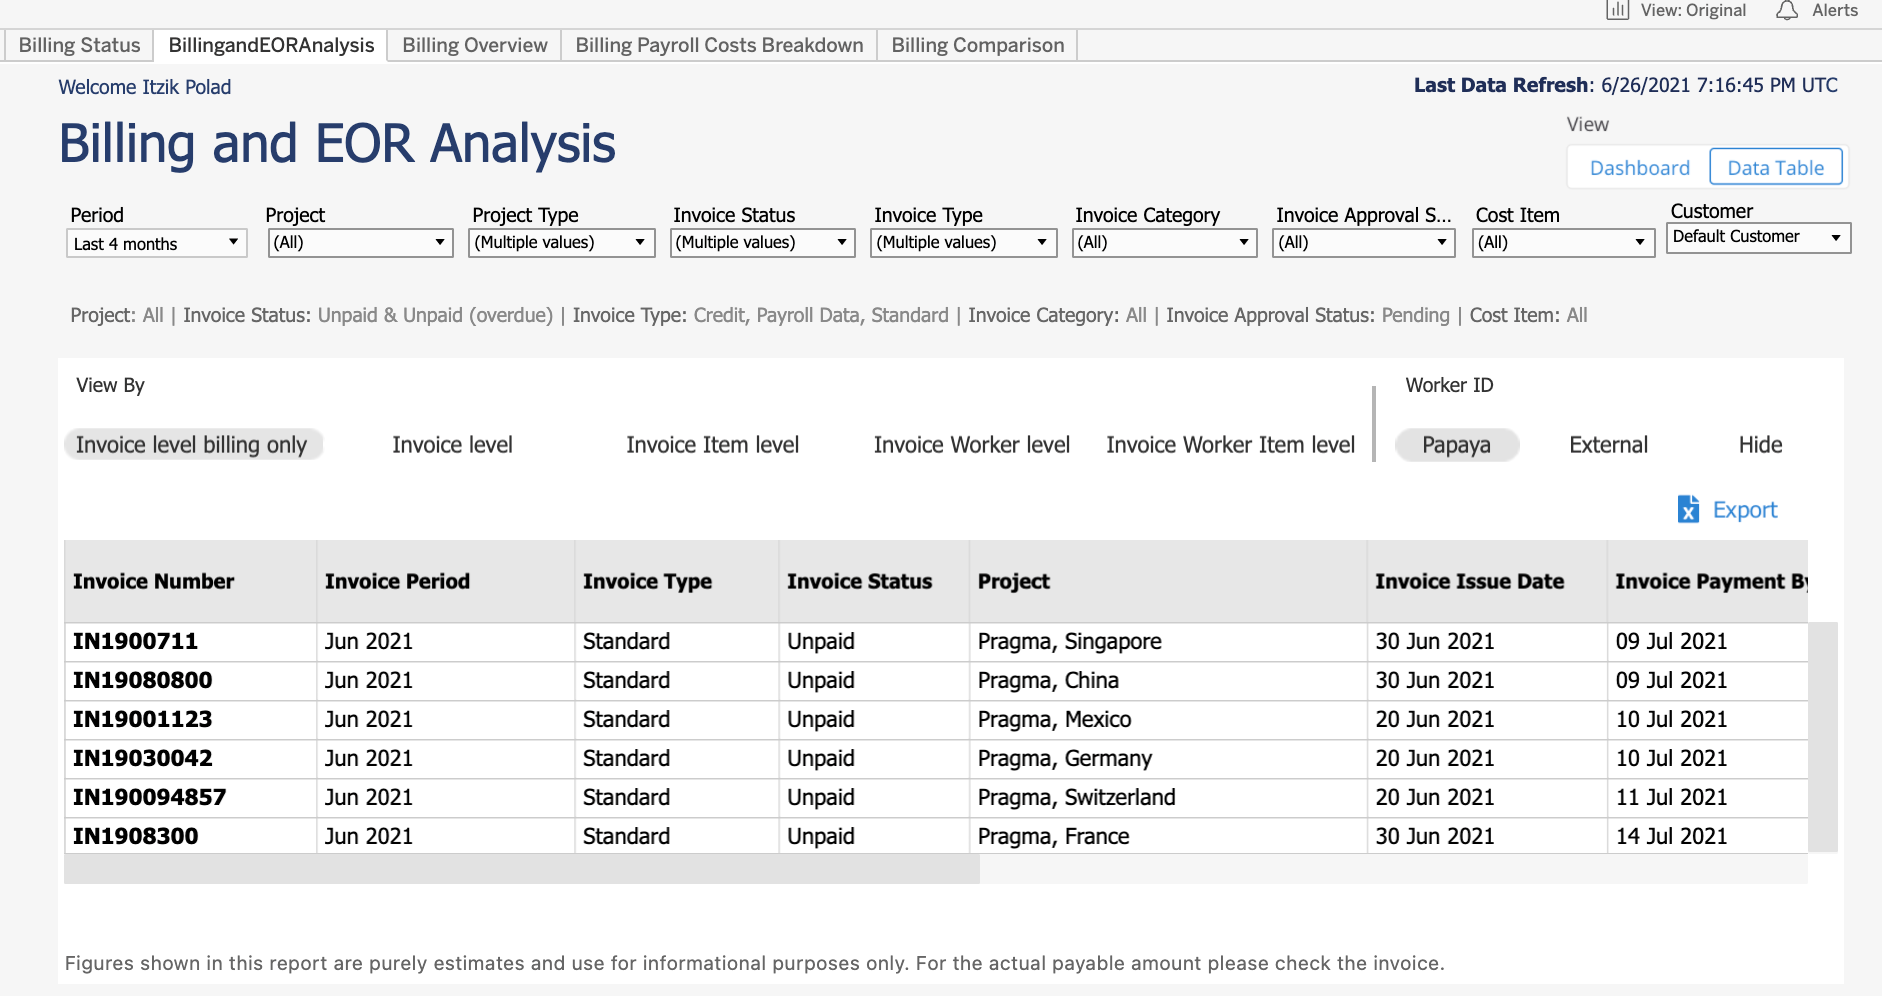Click the horizontal scrollbar below the table

[520, 869]
